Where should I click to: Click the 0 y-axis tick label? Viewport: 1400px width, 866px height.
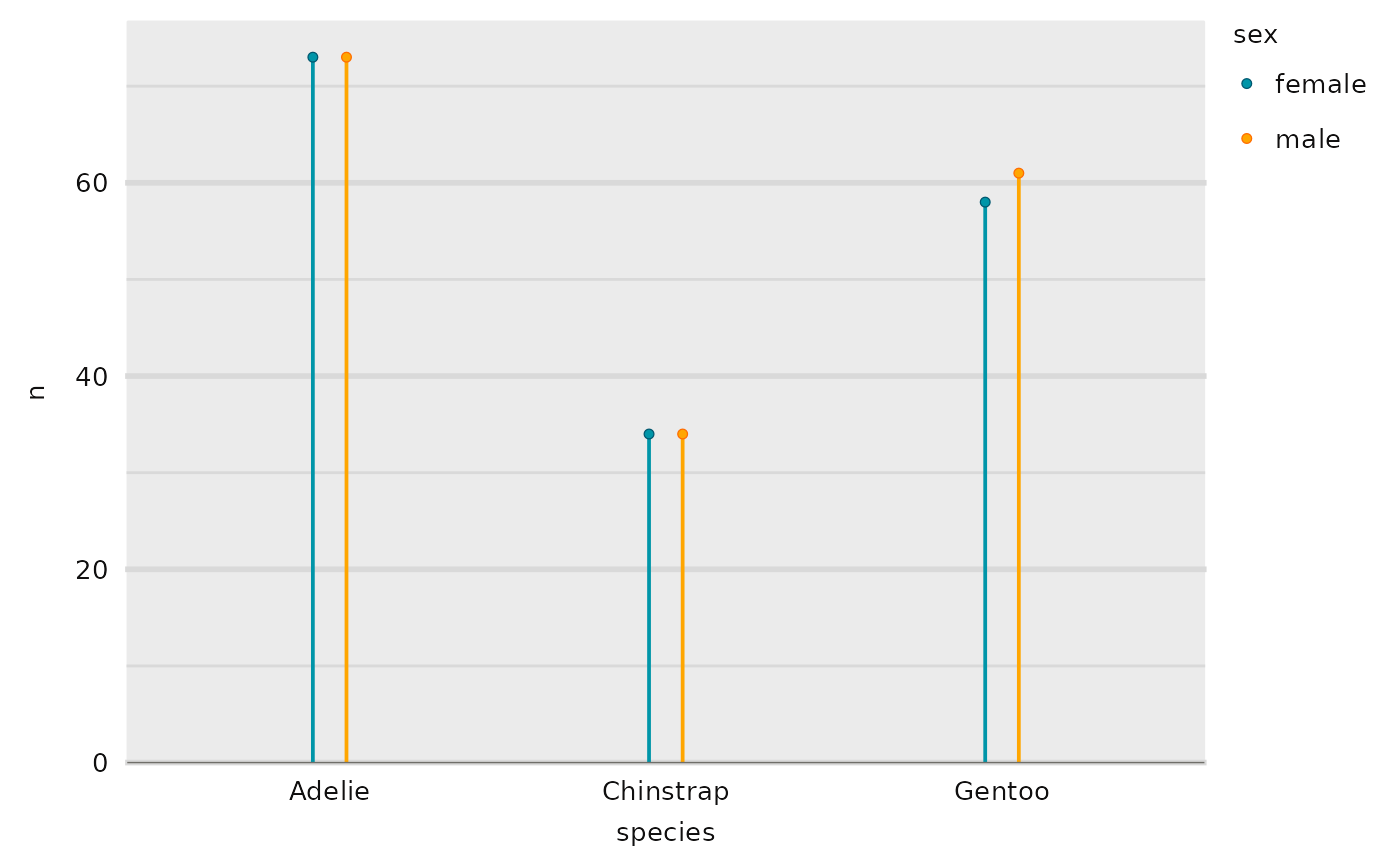[x=100, y=762]
